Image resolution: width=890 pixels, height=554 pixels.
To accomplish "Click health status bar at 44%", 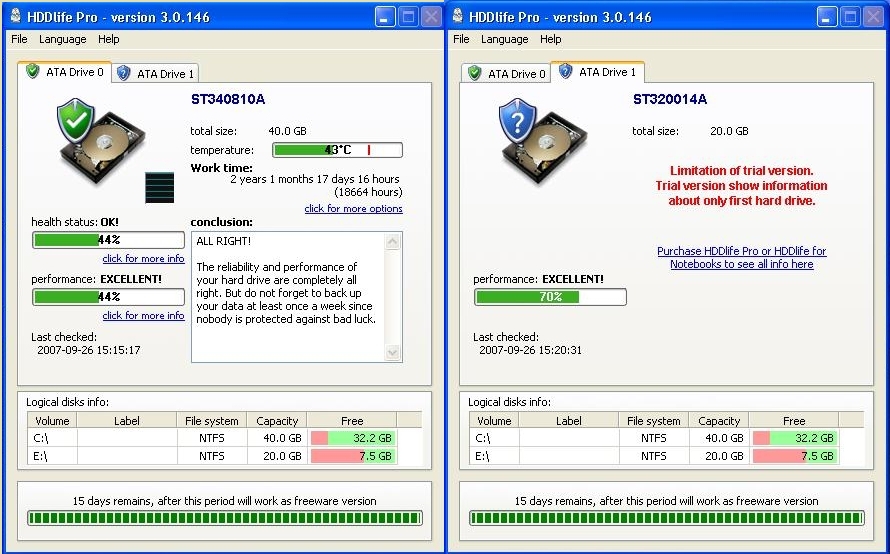I will click(x=108, y=240).
